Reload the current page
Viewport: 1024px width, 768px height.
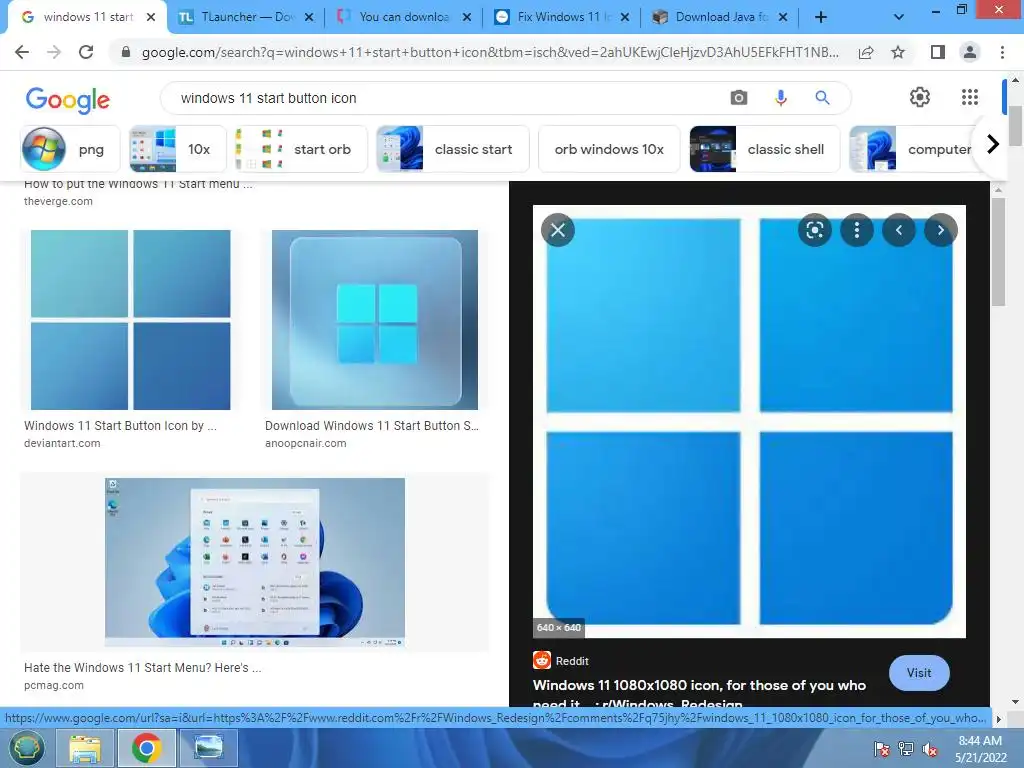(86, 52)
